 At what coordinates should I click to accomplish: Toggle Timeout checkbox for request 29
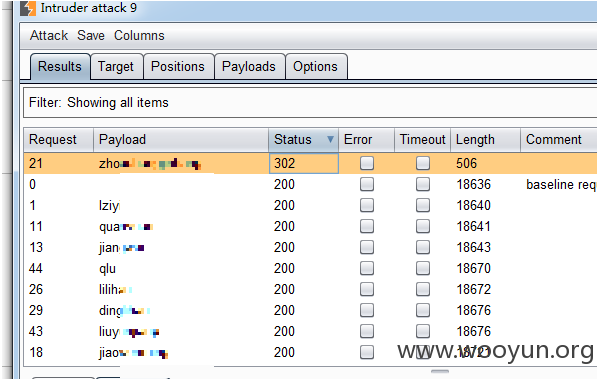tap(423, 310)
